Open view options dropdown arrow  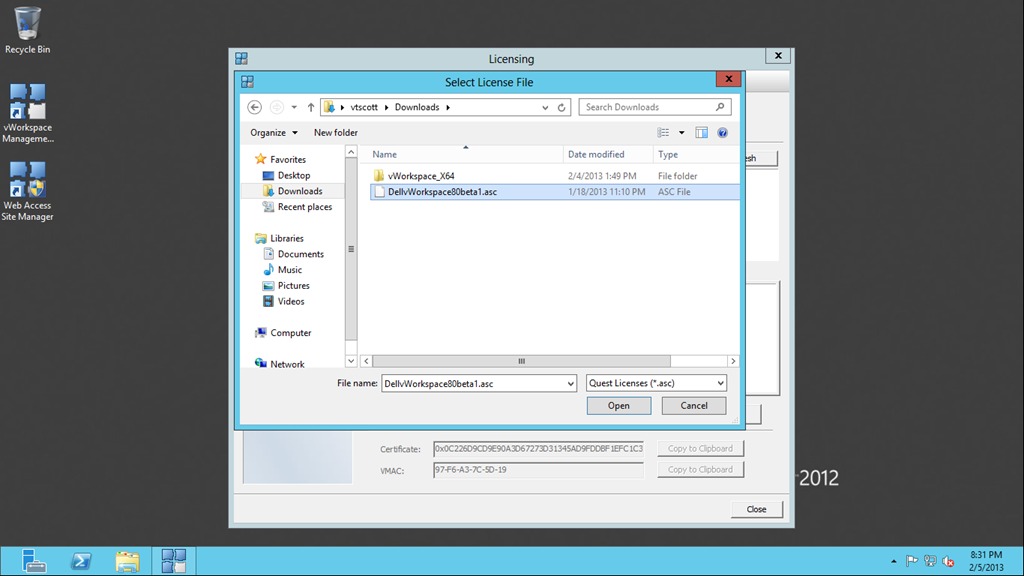pyautogui.click(x=681, y=133)
